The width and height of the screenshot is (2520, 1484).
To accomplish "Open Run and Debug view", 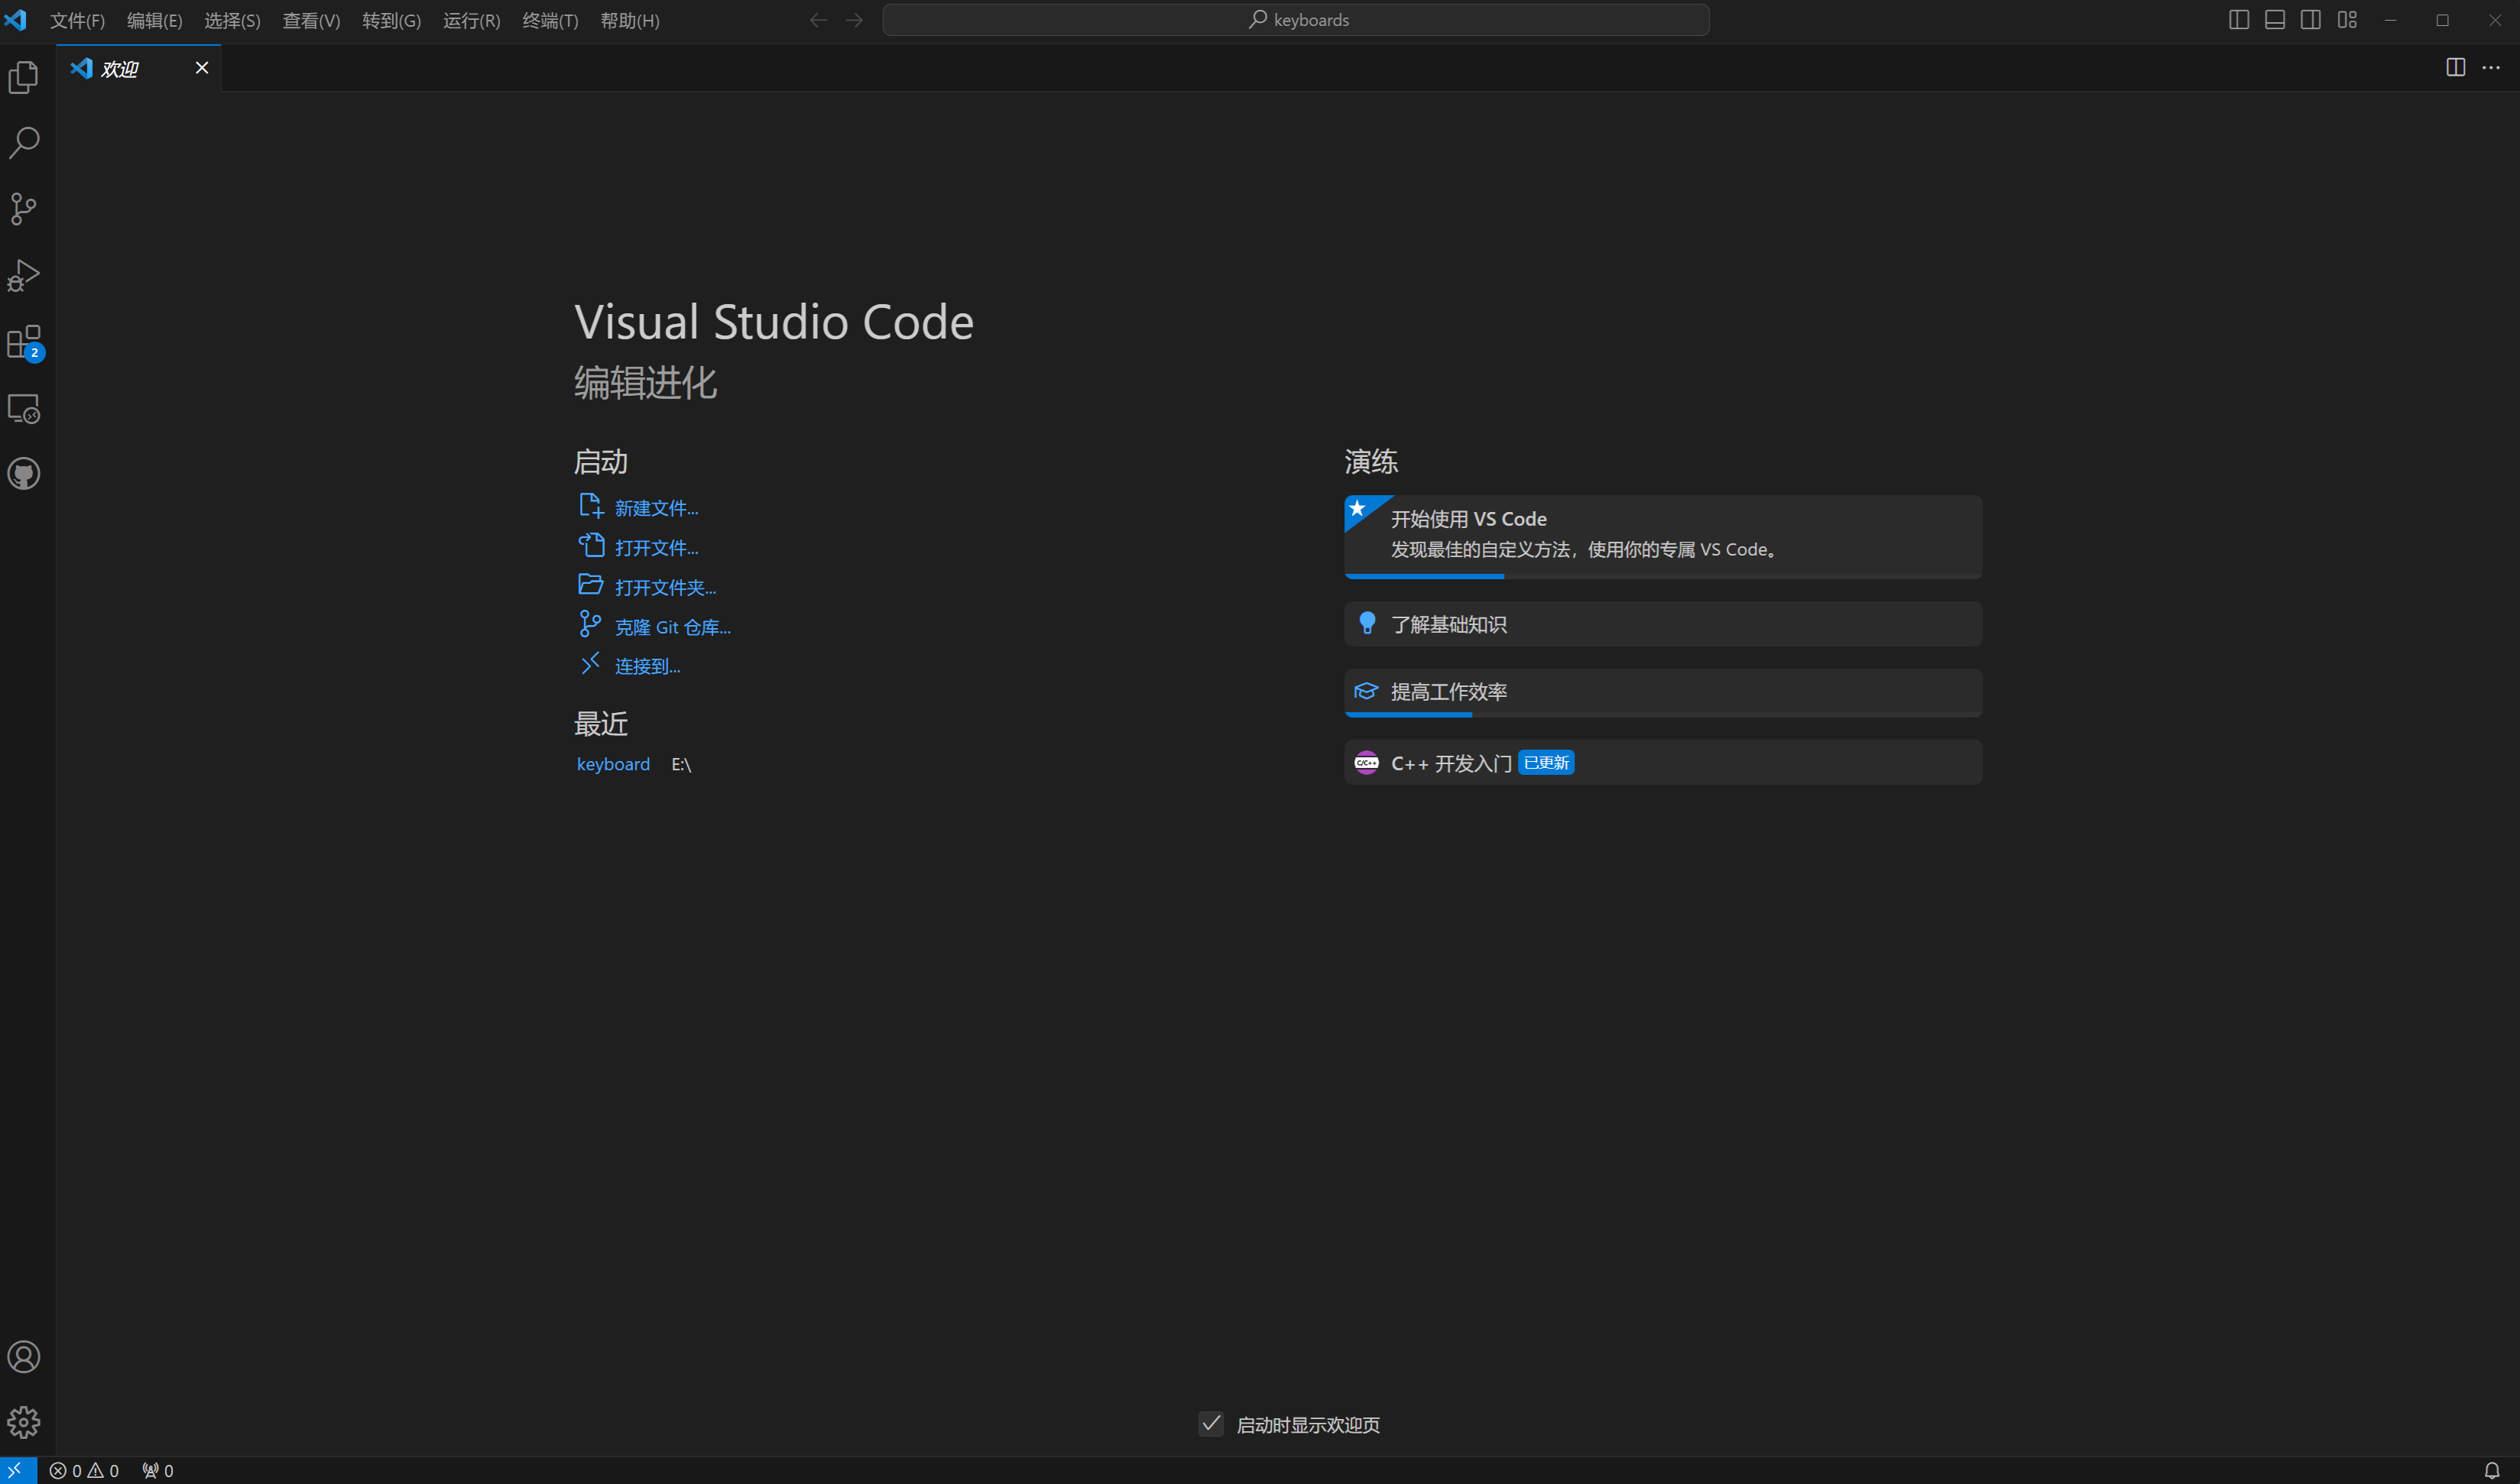I will tap(24, 275).
